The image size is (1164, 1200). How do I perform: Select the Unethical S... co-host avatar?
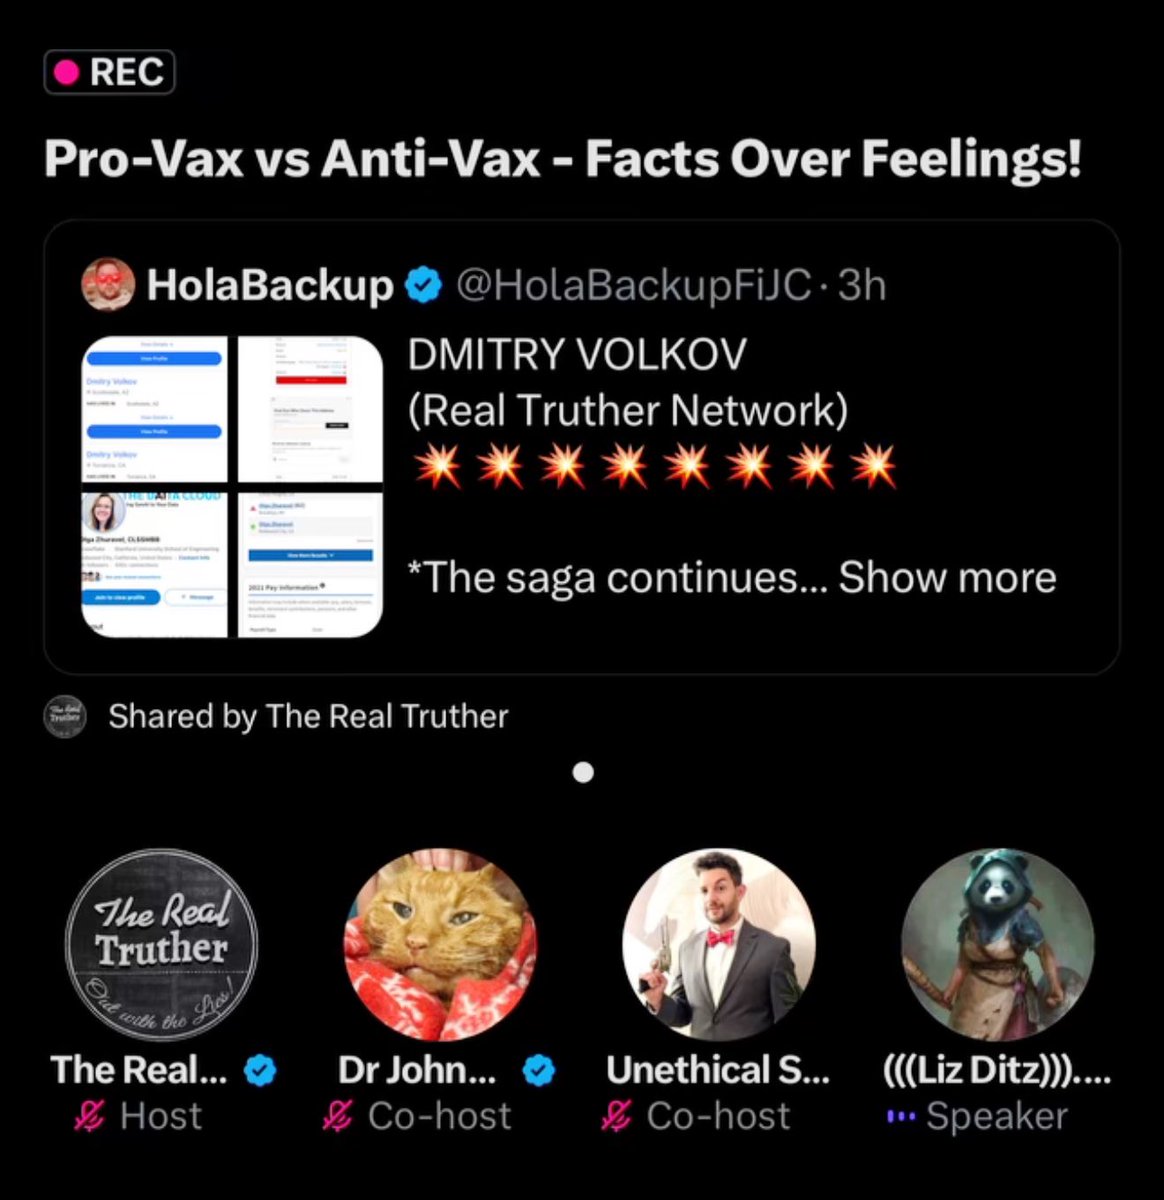tap(719, 945)
